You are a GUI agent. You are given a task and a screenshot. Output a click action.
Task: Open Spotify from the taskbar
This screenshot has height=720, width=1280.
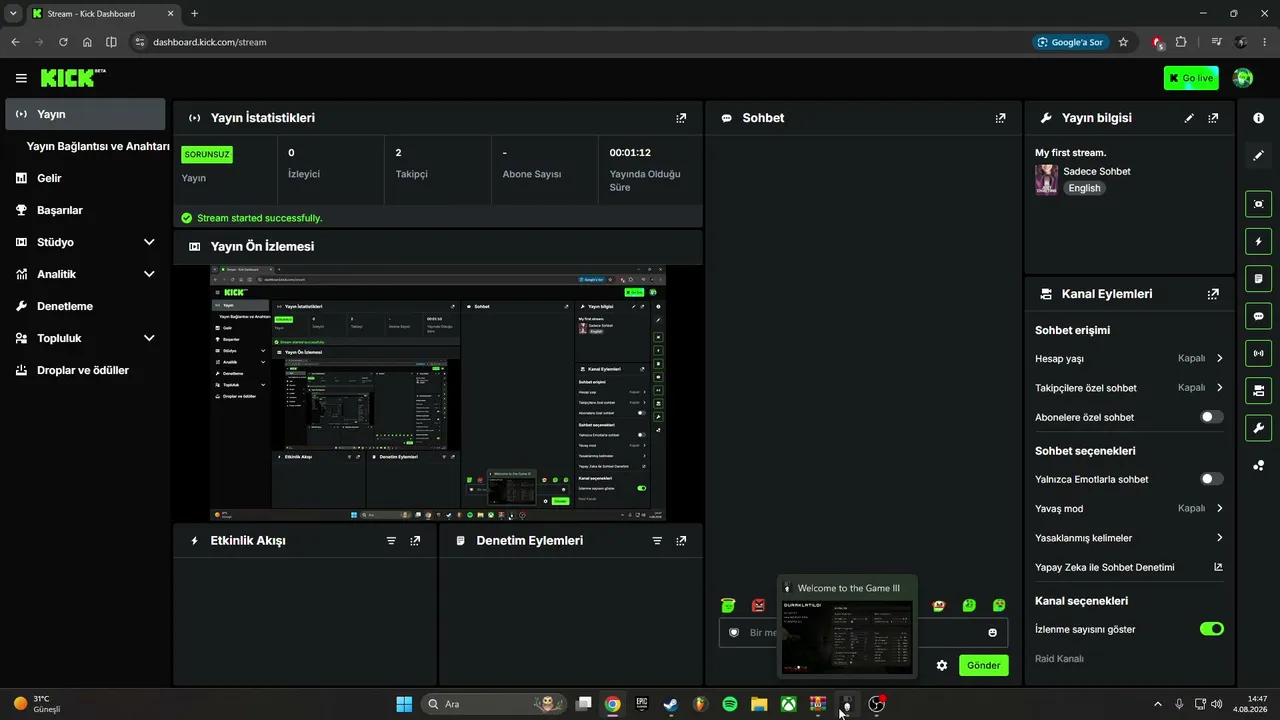coord(730,704)
